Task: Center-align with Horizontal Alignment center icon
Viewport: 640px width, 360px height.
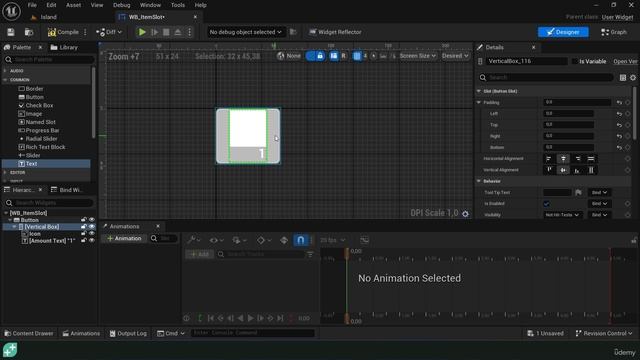Action: pyautogui.click(x=563, y=158)
